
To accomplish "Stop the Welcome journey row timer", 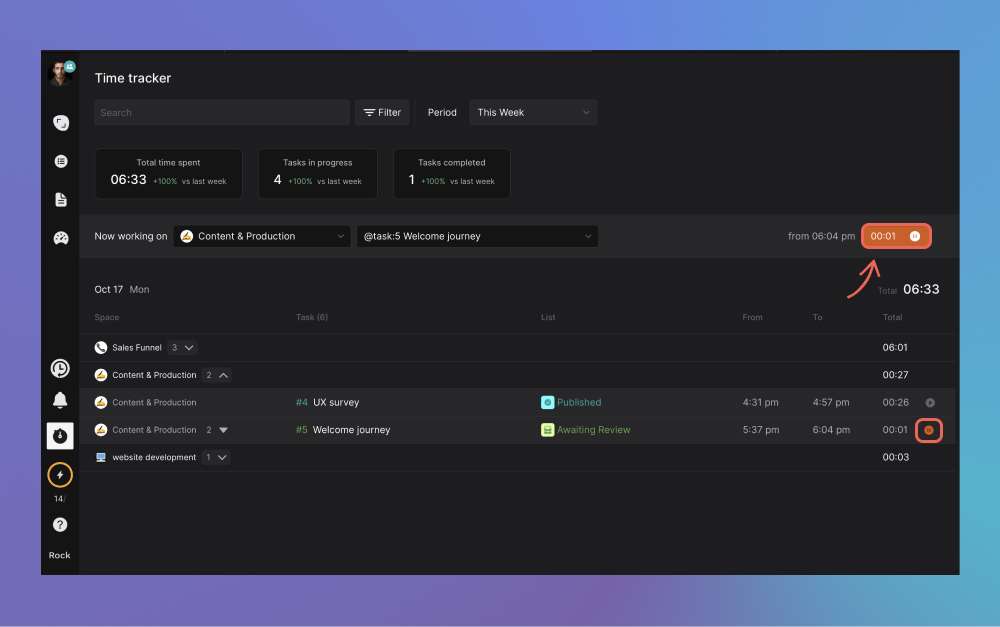I will [x=929, y=430].
